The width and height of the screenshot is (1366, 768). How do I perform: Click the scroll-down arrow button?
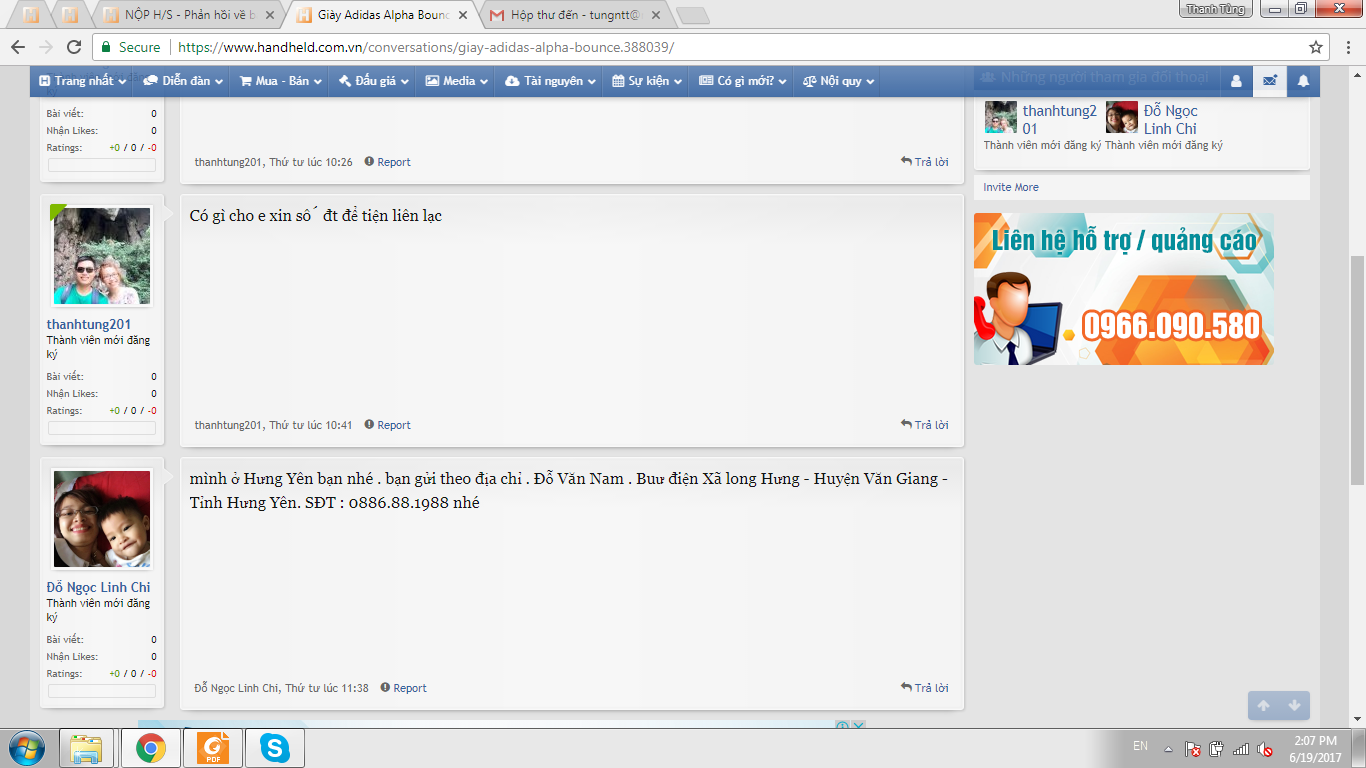click(x=1294, y=705)
